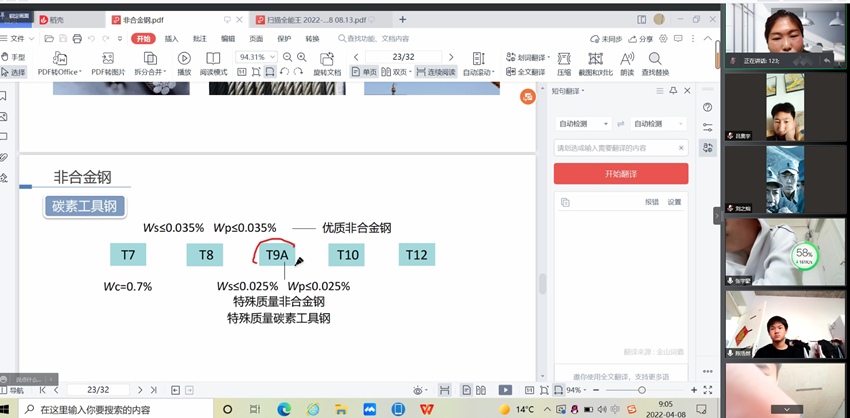Viewport: 850px width, 418px height.
Task: Start slideshow with the 播放 icon
Action: 184,60
